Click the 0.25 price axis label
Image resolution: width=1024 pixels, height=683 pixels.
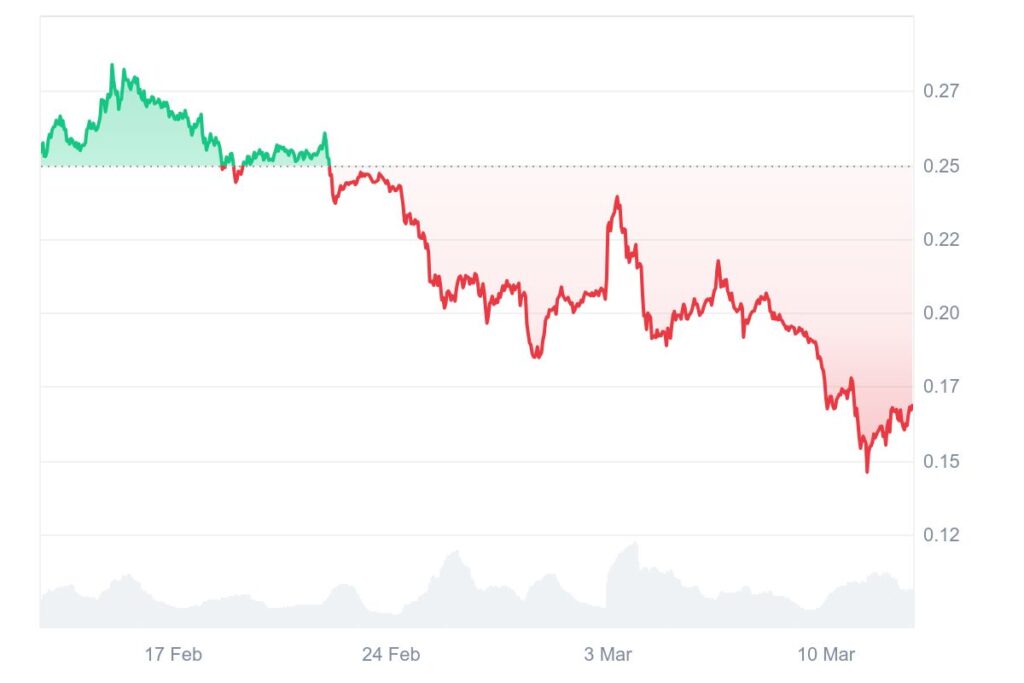[x=941, y=166]
